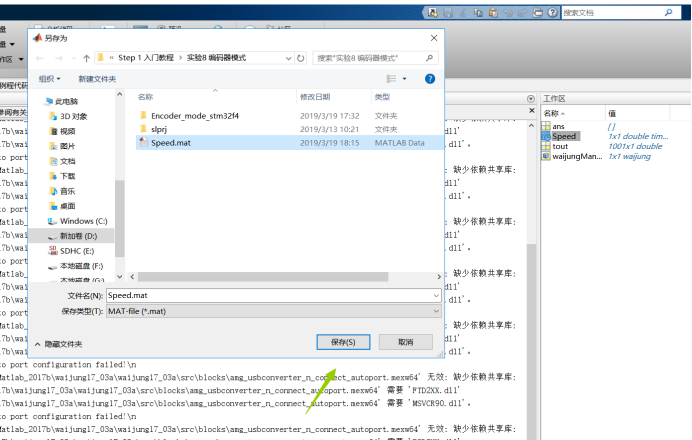Viewport: 692px width, 440px height.
Task: Select the 本地磁盘 (F:) drive
Action: tap(75, 266)
